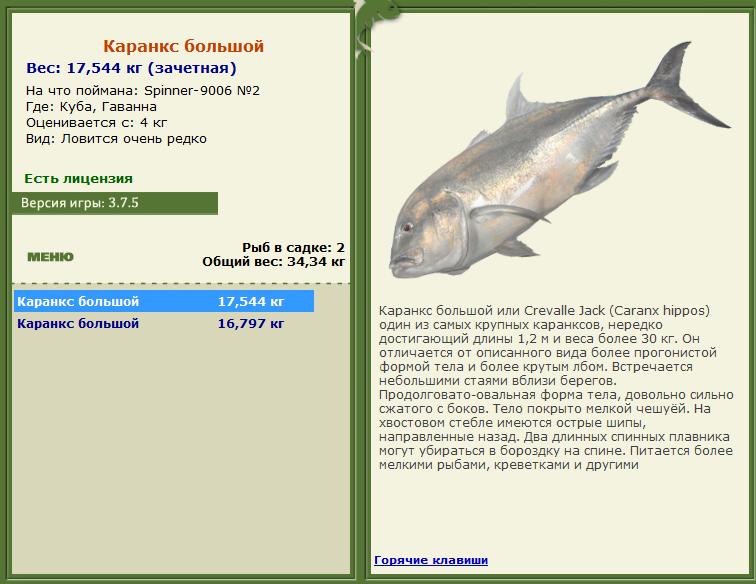This screenshot has height=584, width=756.
Task: Click the Общий вес: 34,34 кг total
Action: 273,262
